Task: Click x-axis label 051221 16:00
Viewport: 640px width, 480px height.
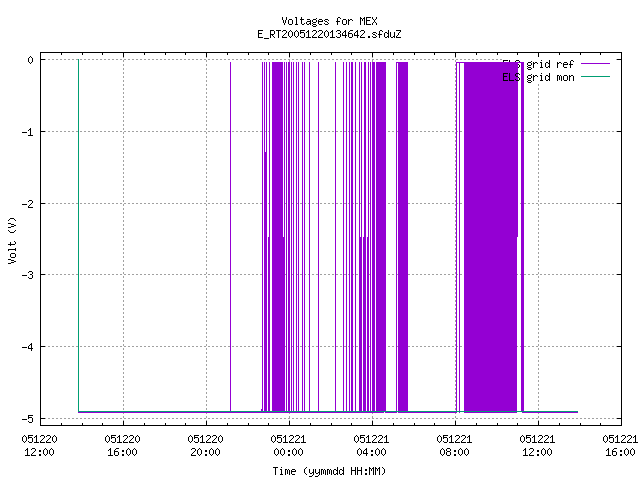Action: point(620,446)
